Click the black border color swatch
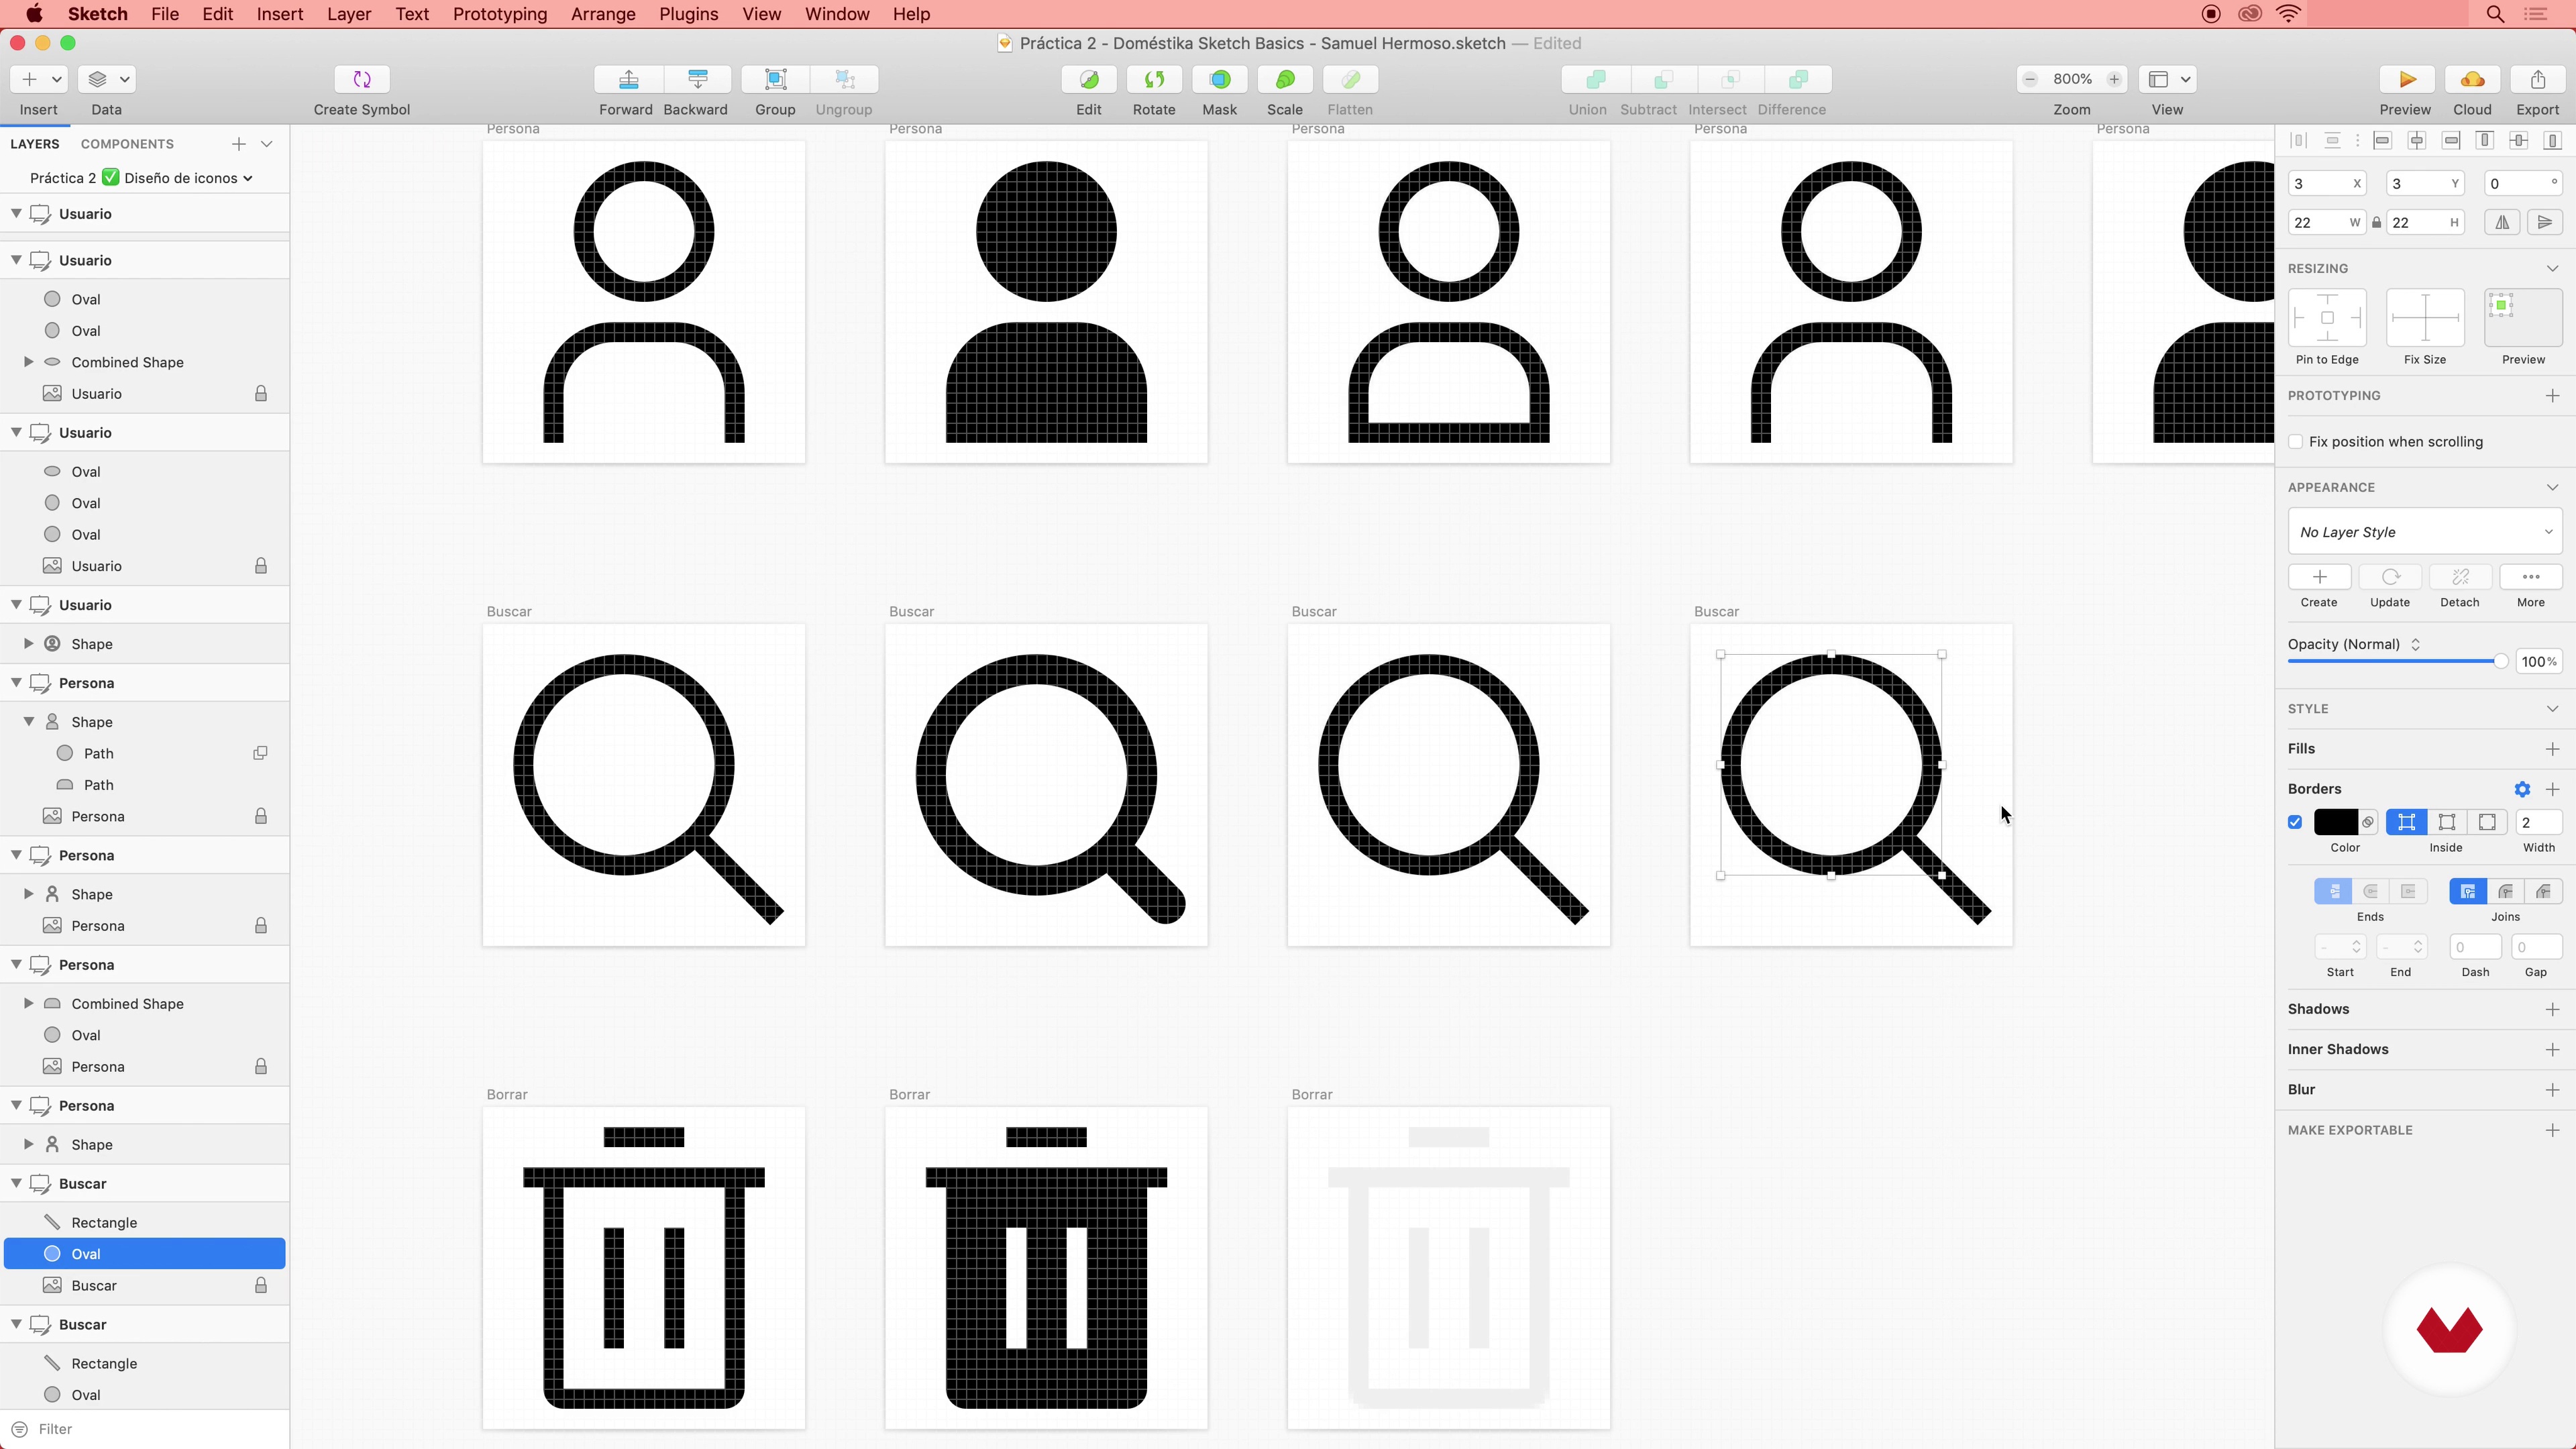The image size is (2576, 1449). (2335, 822)
